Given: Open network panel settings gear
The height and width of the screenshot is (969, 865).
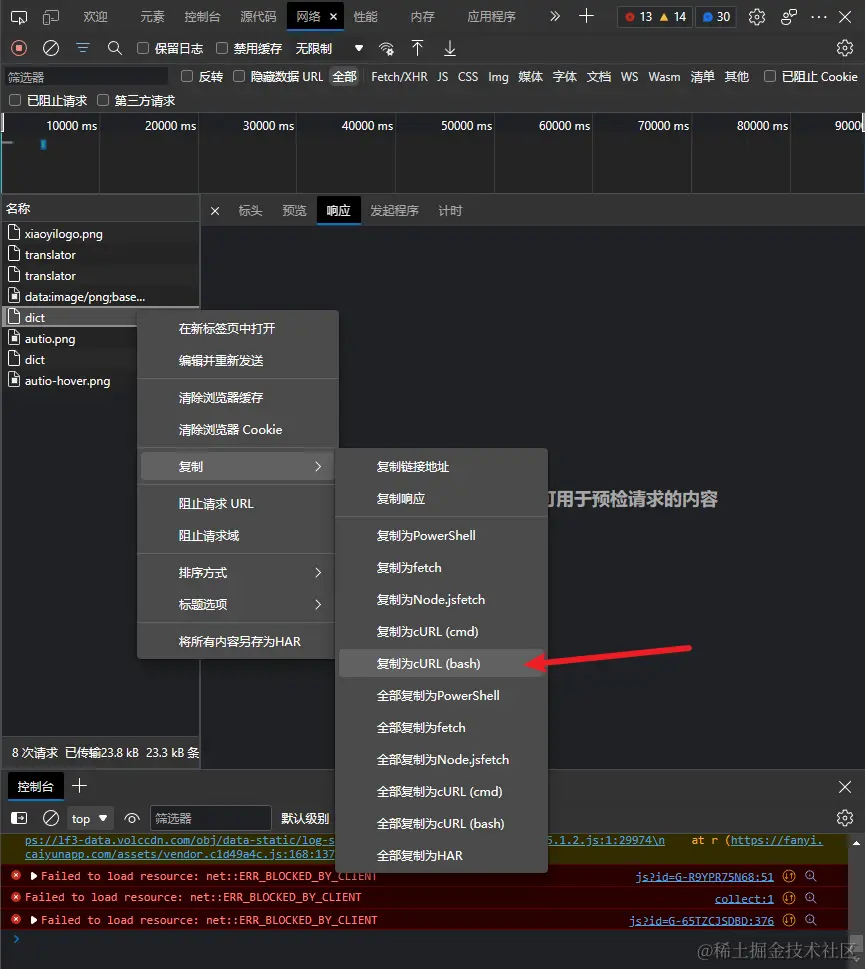Looking at the screenshot, I should pyautogui.click(x=845, y=48).
